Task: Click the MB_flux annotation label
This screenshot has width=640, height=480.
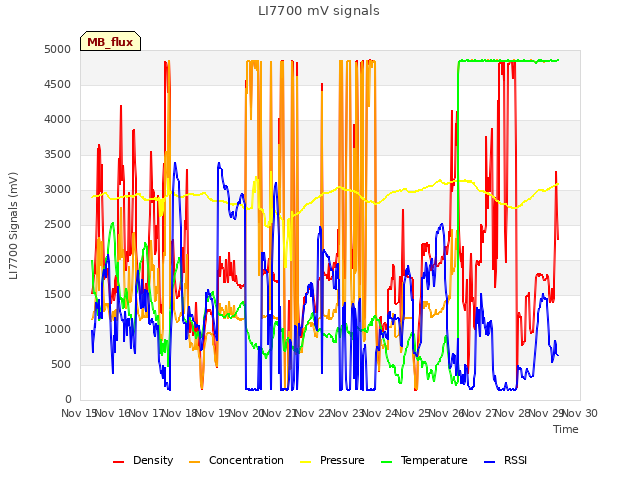Action: click(110, 41)
